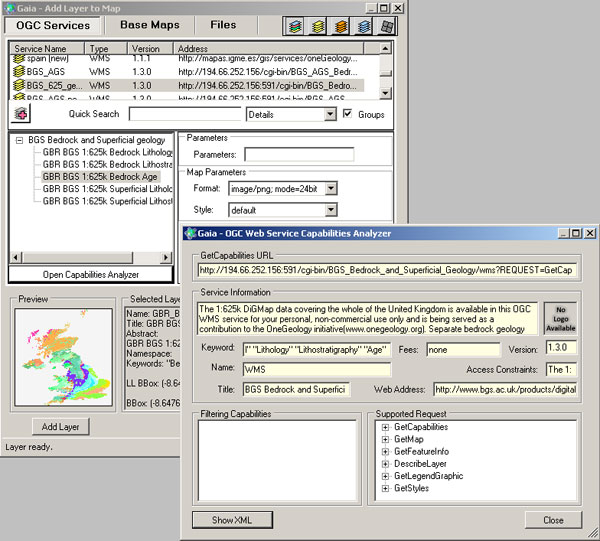
Task: Switch to the OGC Services tab
Action: pos(53,25)
